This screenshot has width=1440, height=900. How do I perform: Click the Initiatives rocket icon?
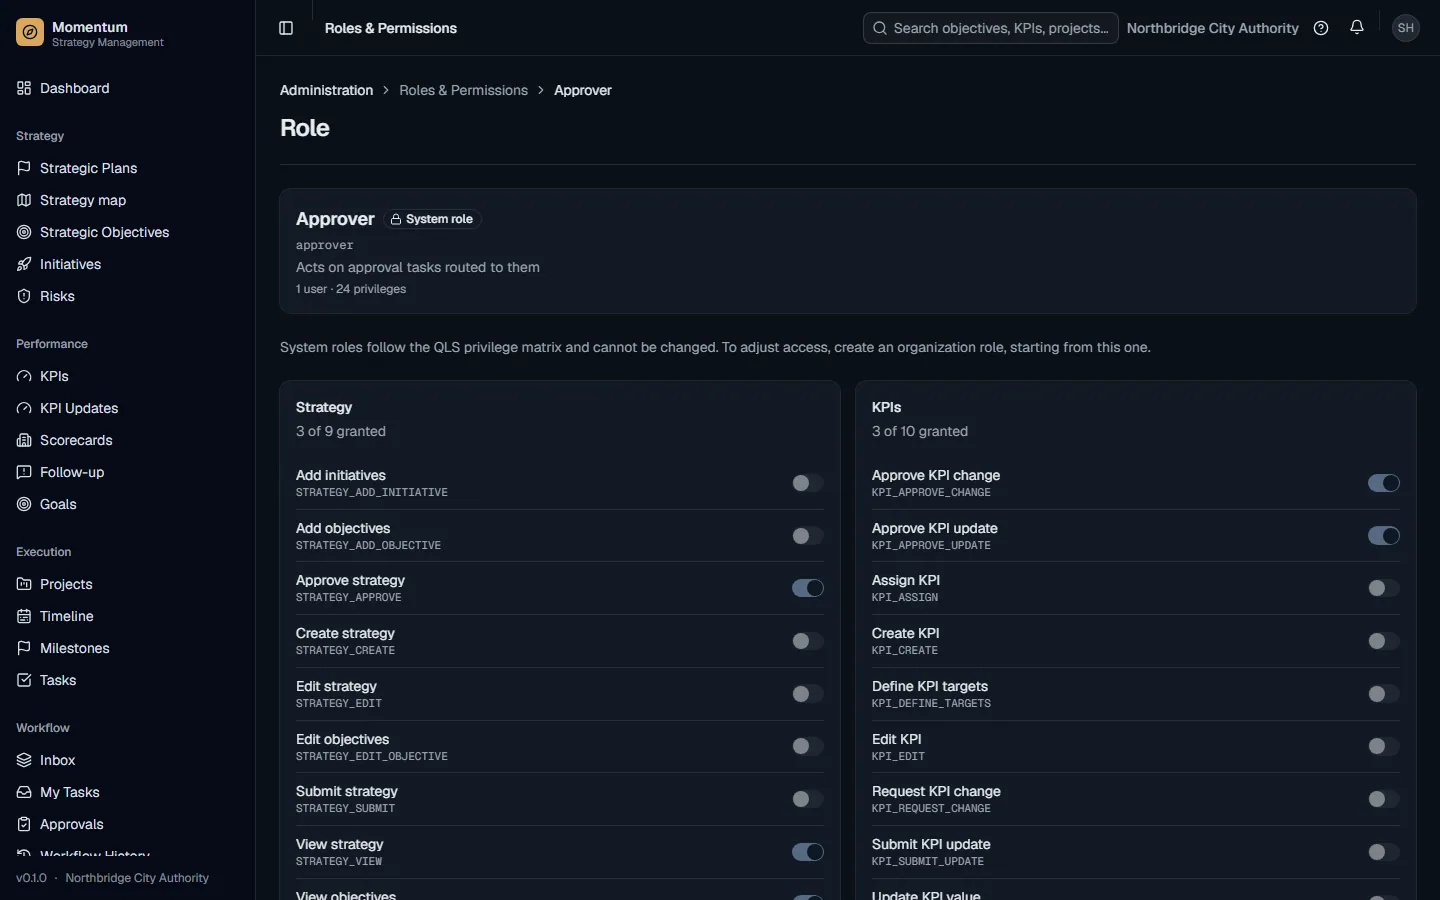24,264
